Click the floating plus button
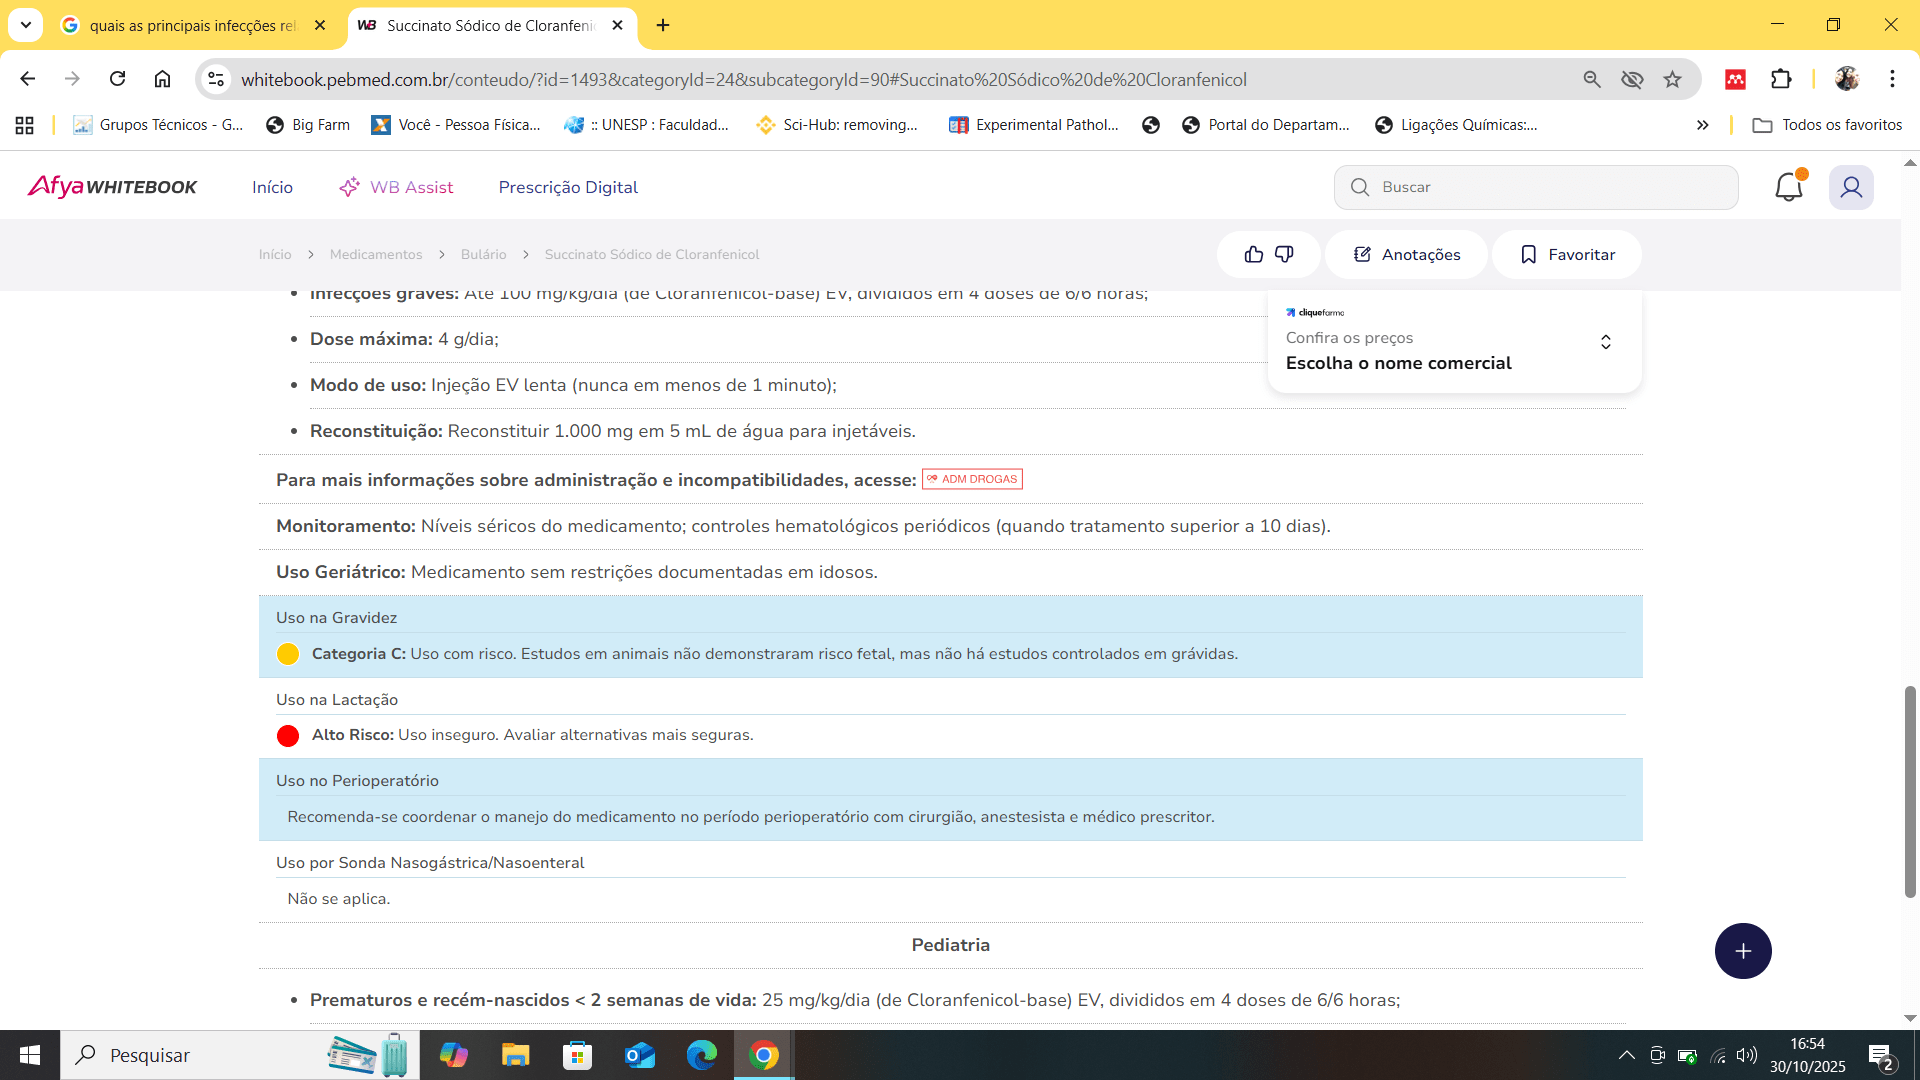This screenshot has height=1080, width=1920. tap(1743, 951)
